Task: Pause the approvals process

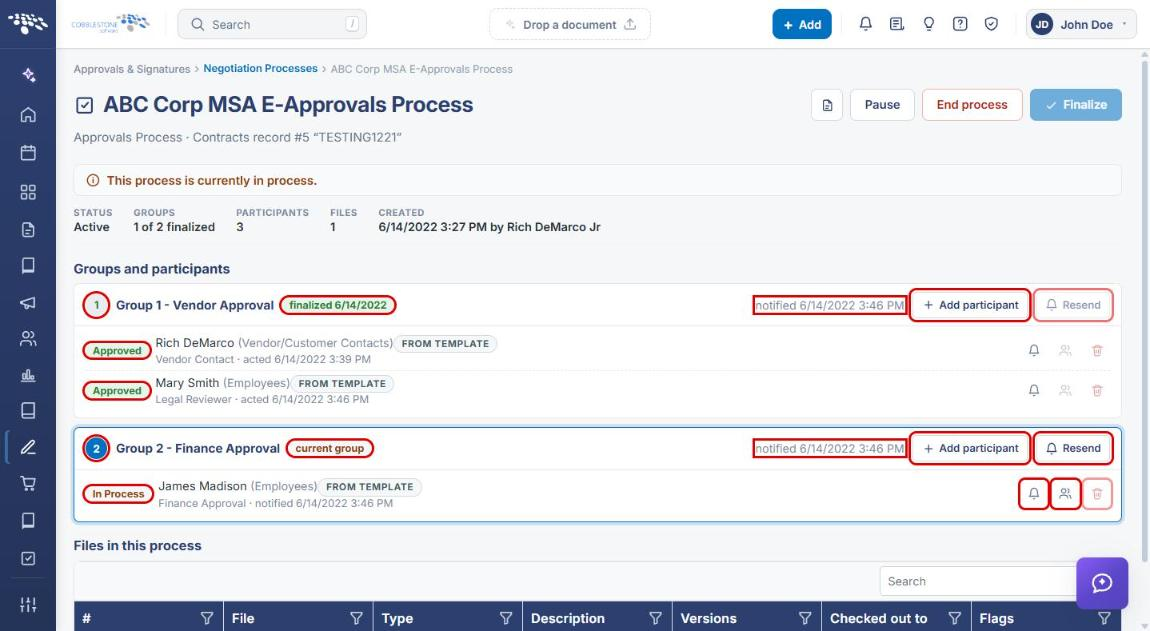Action: (x=882, y=105)
